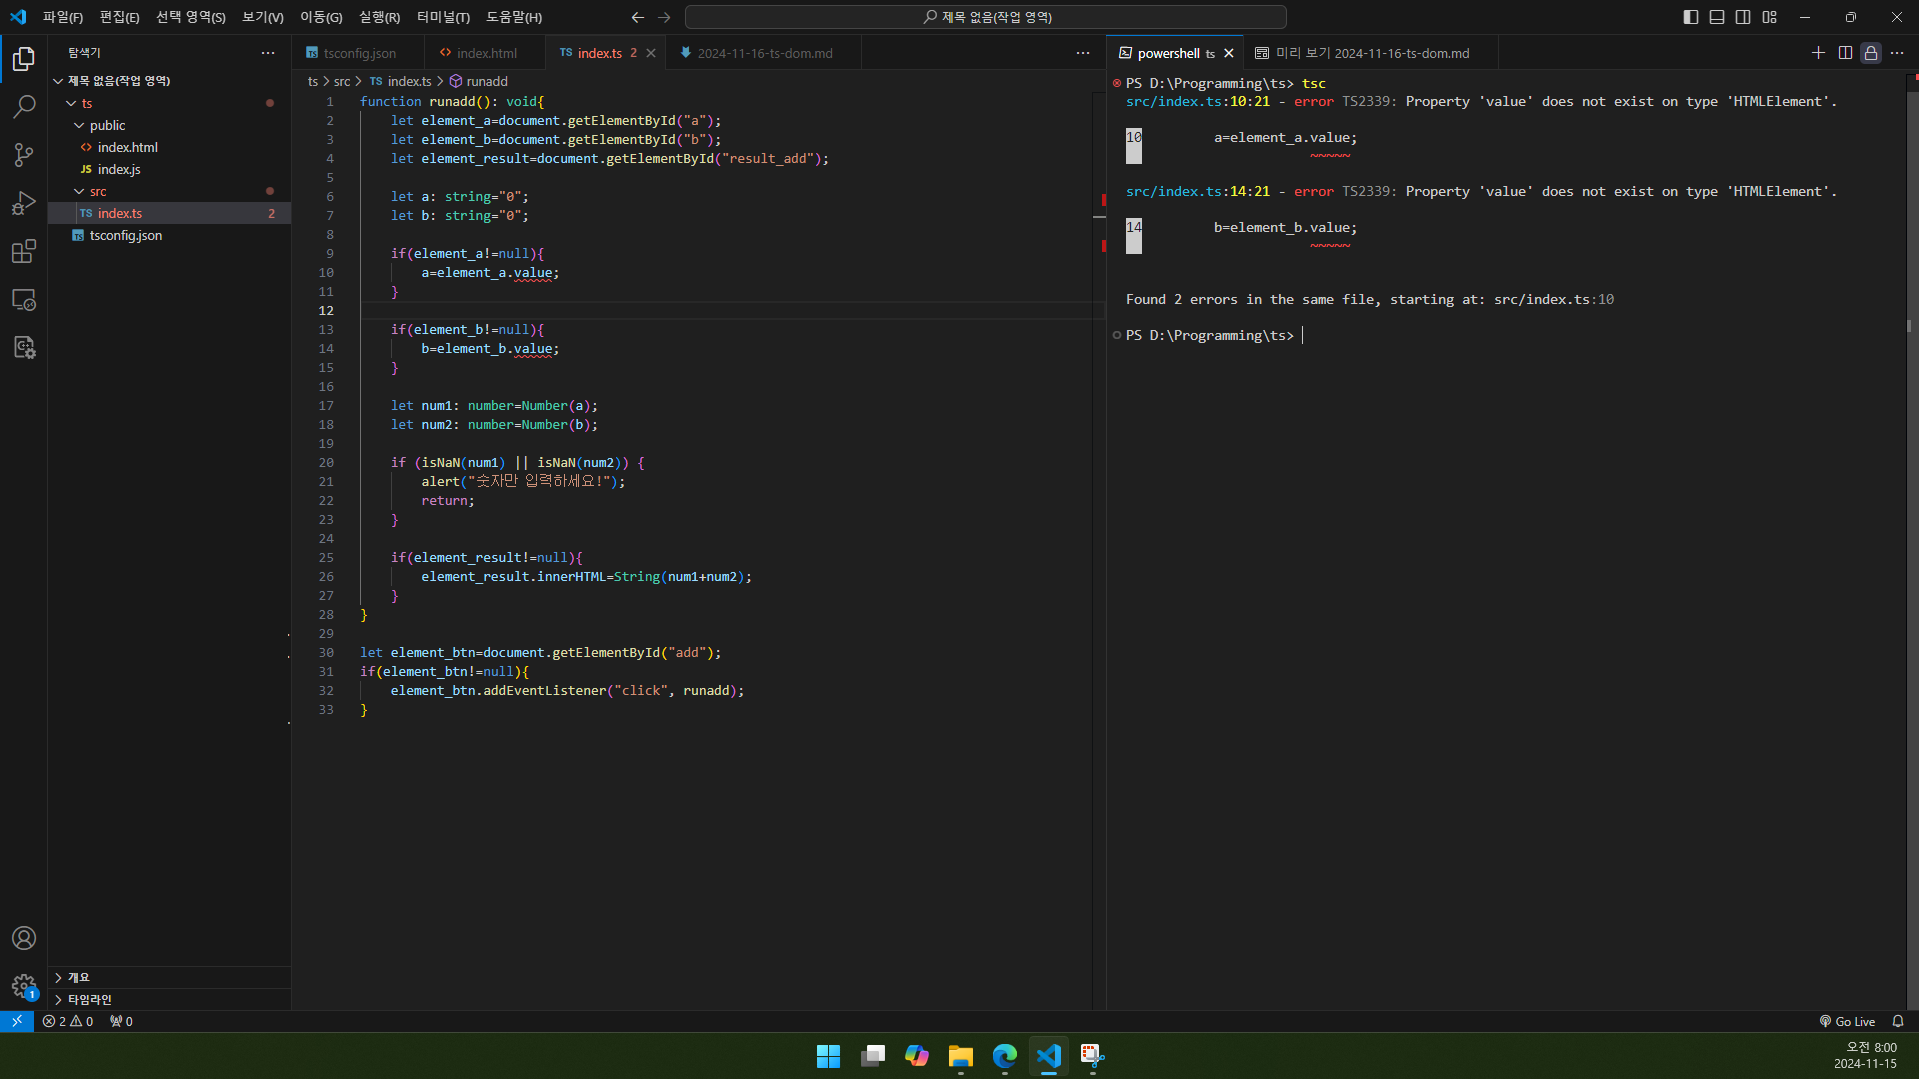Open the Extensions view
The height and width of the screenshot is (1079, 1919).
[24, 251]
